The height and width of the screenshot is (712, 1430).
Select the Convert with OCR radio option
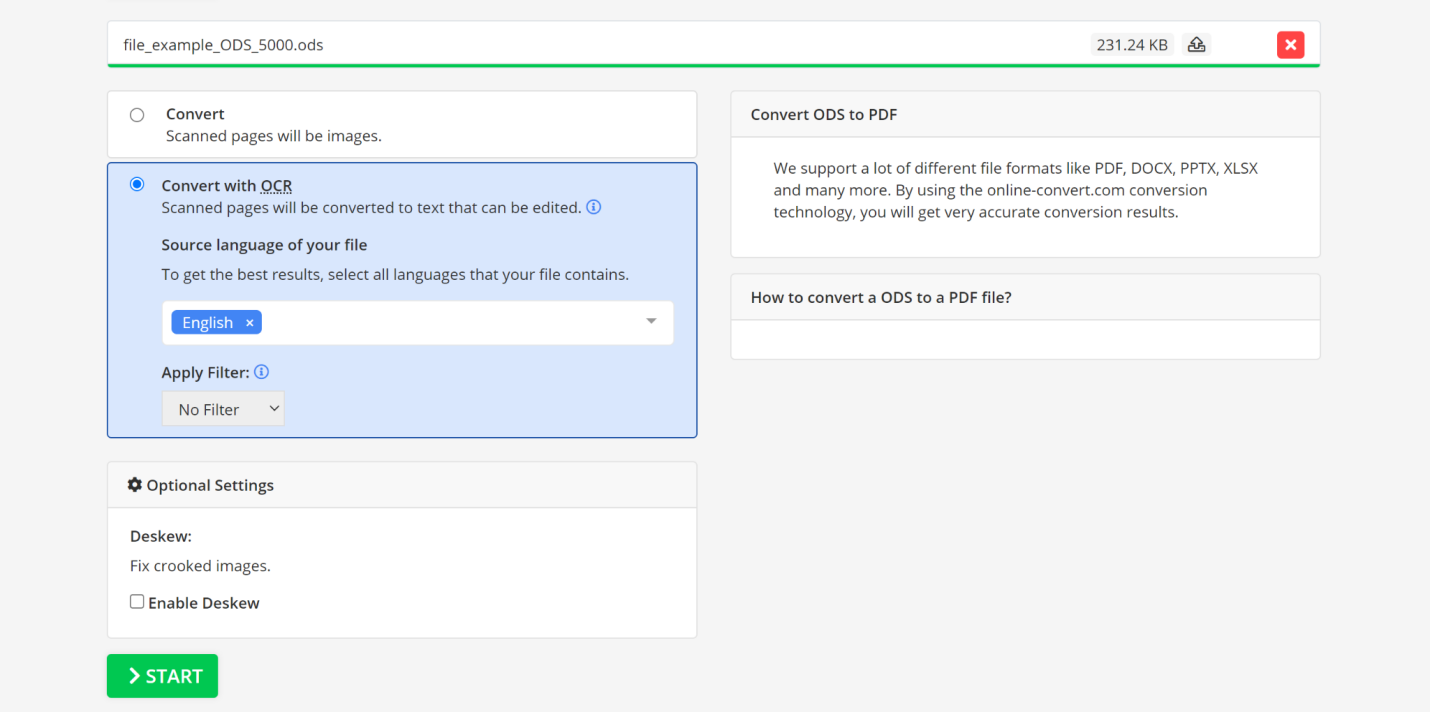point(137,185)
